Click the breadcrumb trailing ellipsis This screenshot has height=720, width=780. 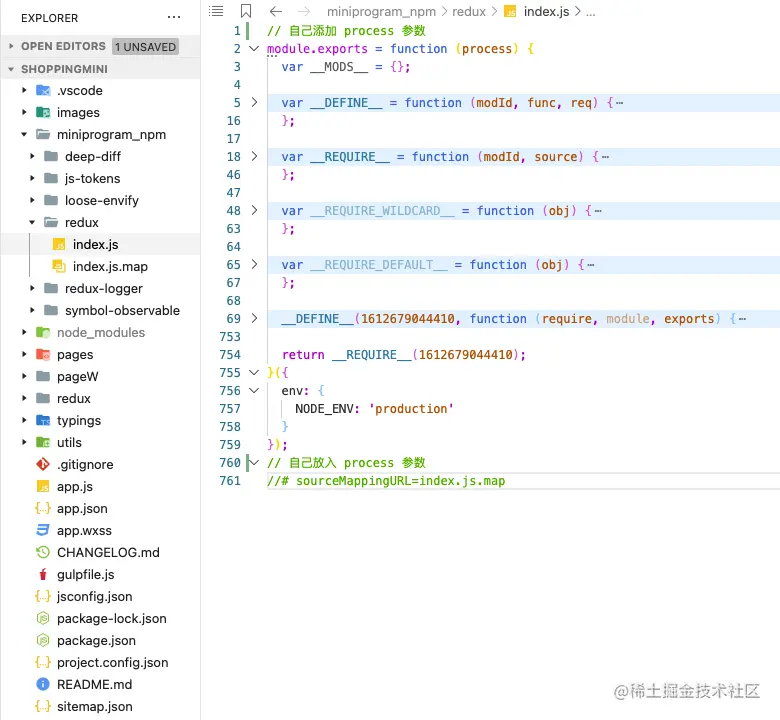pos(590,13)
